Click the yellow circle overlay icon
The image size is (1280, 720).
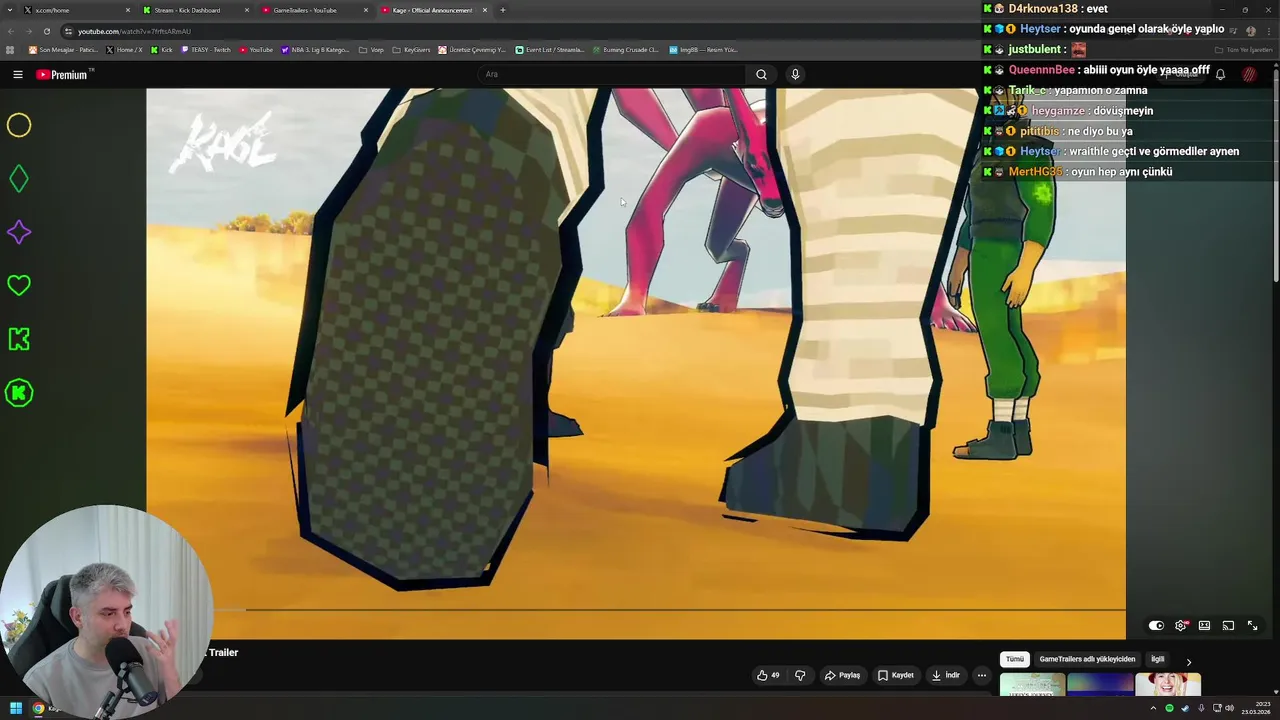[x=19, y=125]
